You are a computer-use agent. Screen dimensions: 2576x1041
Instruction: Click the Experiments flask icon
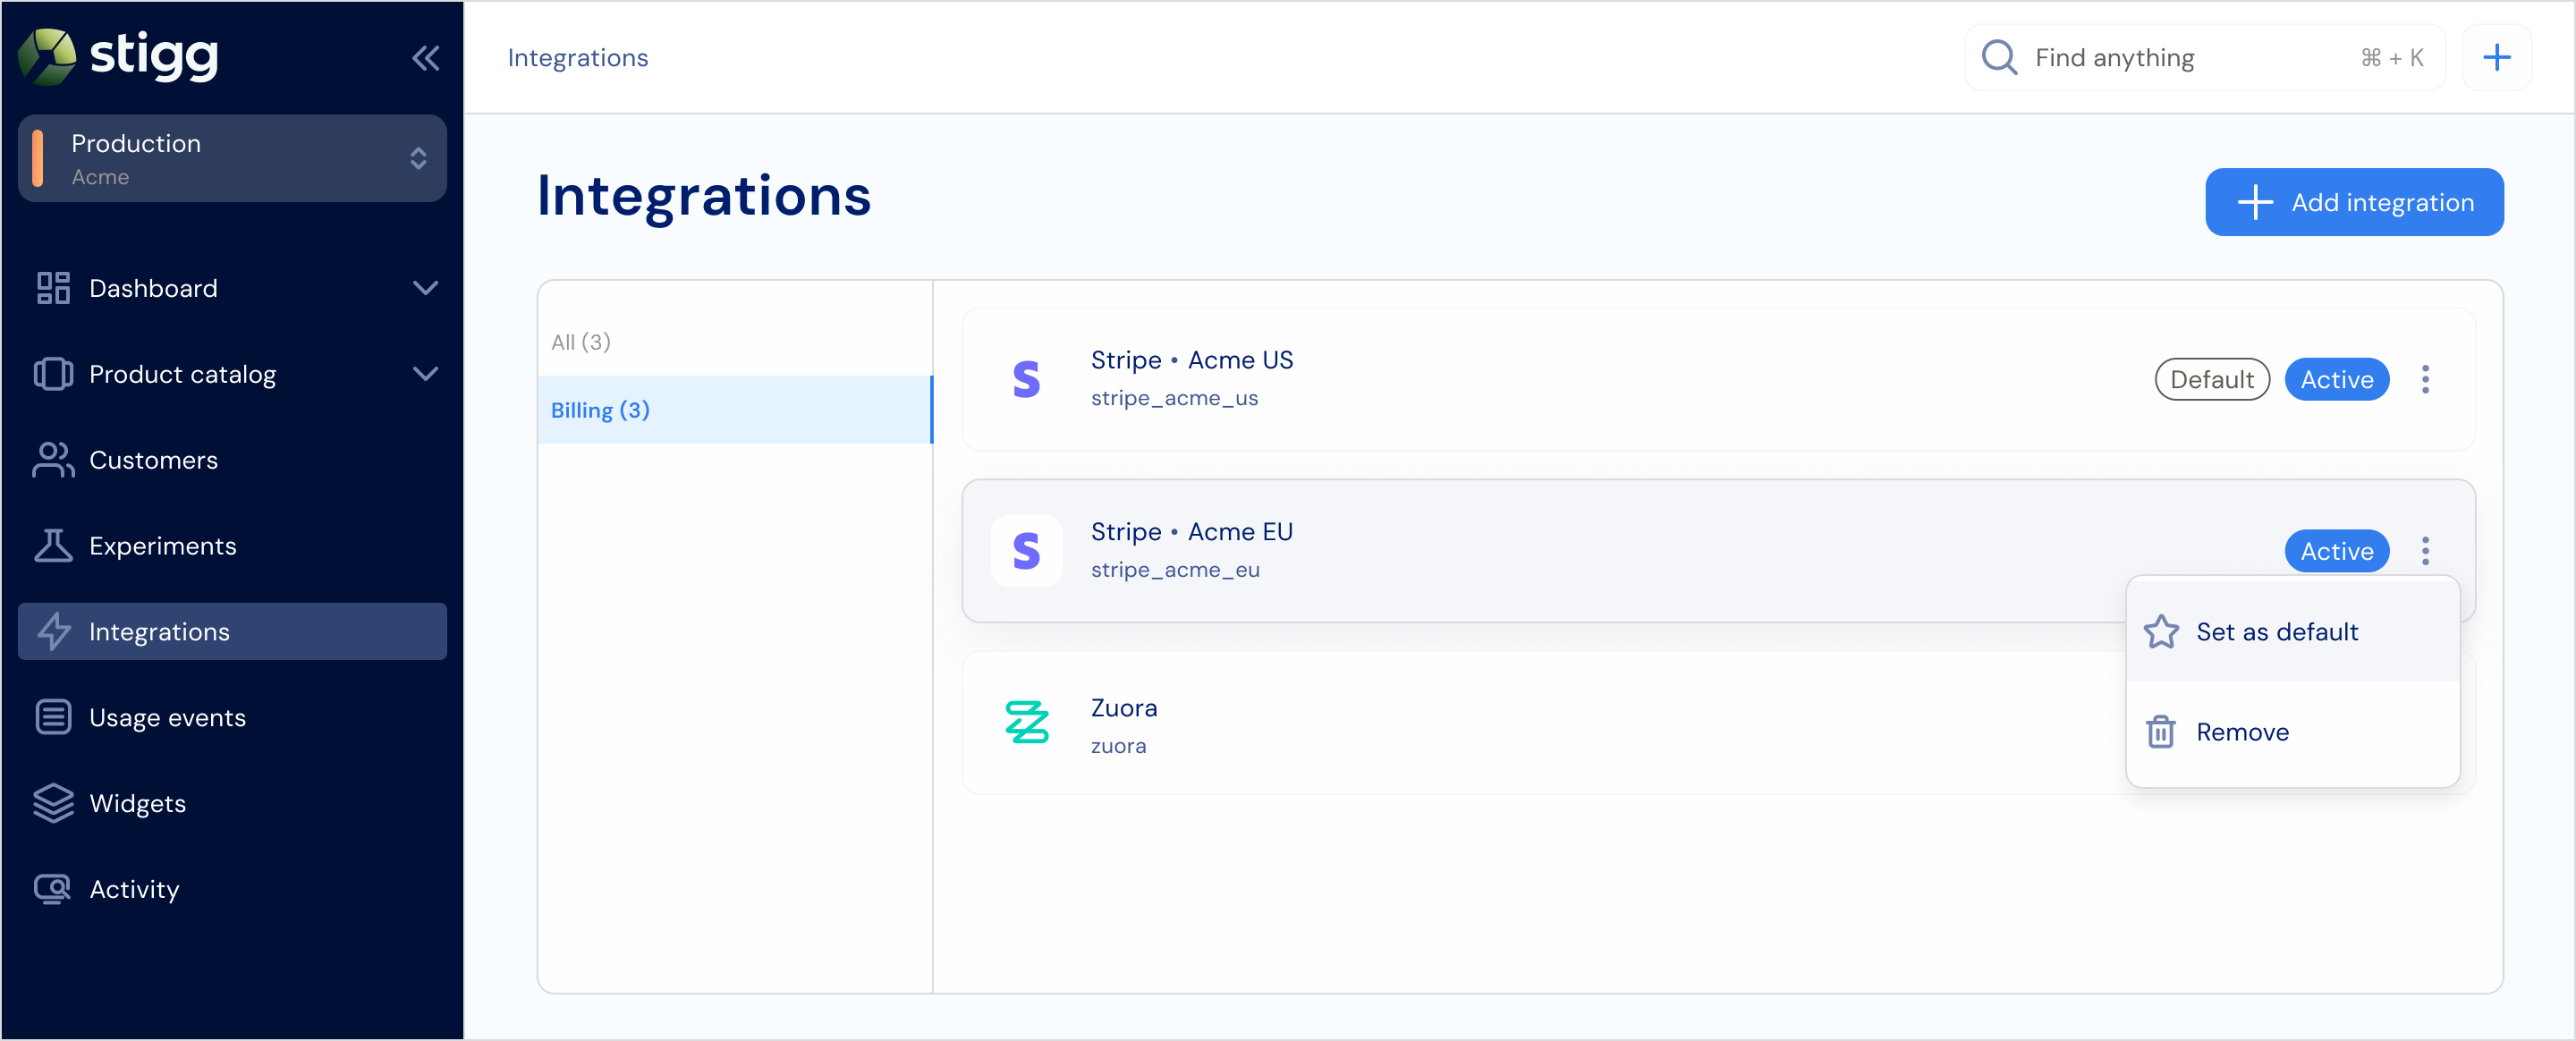(53, 546)
